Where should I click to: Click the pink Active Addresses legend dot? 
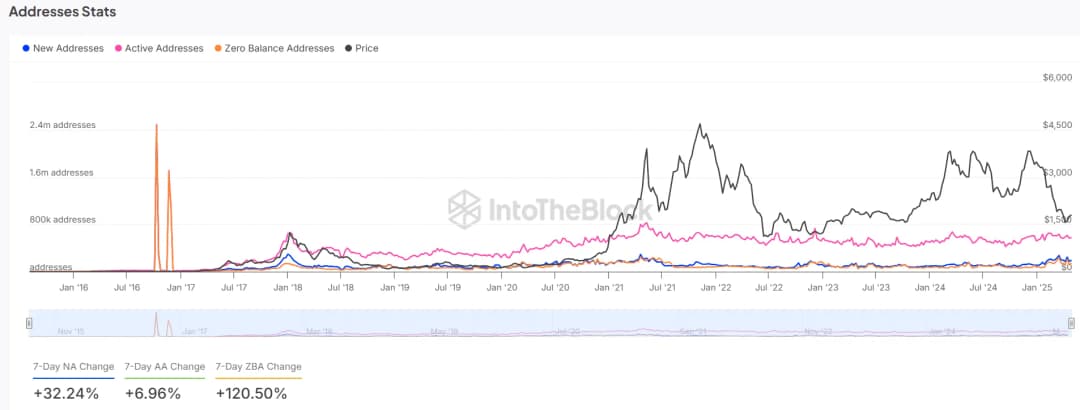tap(119, 48)
